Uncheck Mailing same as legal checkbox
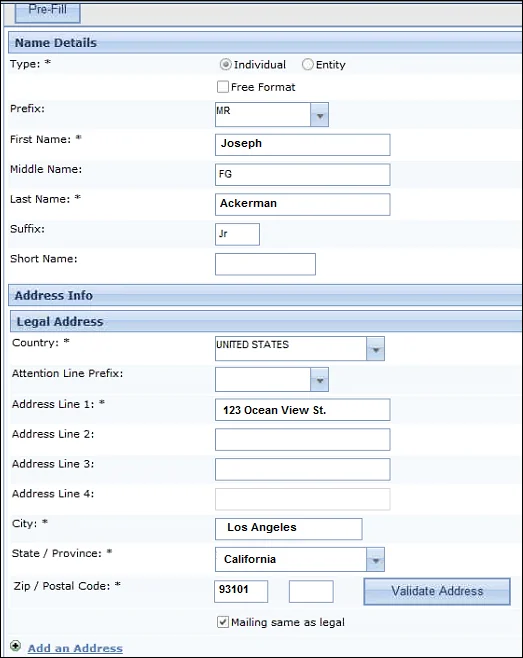Screen dimensions: 523x658 pyautogui.click(x=223, y=622)
